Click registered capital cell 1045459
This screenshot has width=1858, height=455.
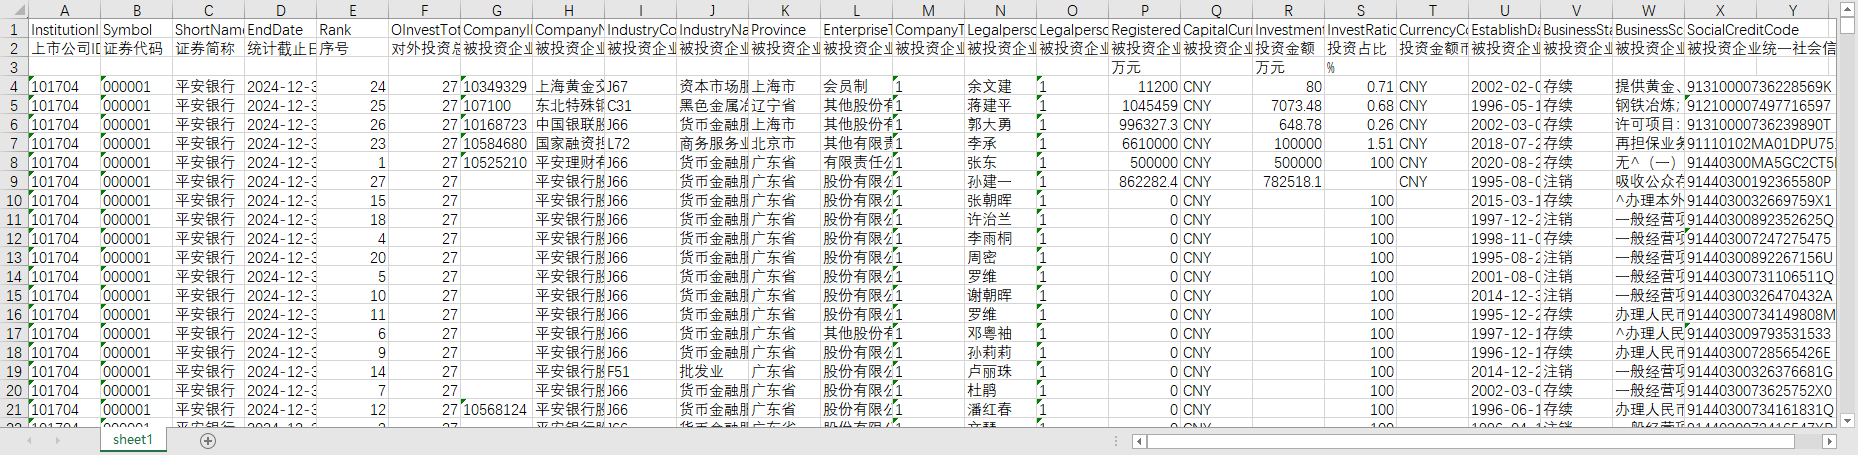point(1144,106)
